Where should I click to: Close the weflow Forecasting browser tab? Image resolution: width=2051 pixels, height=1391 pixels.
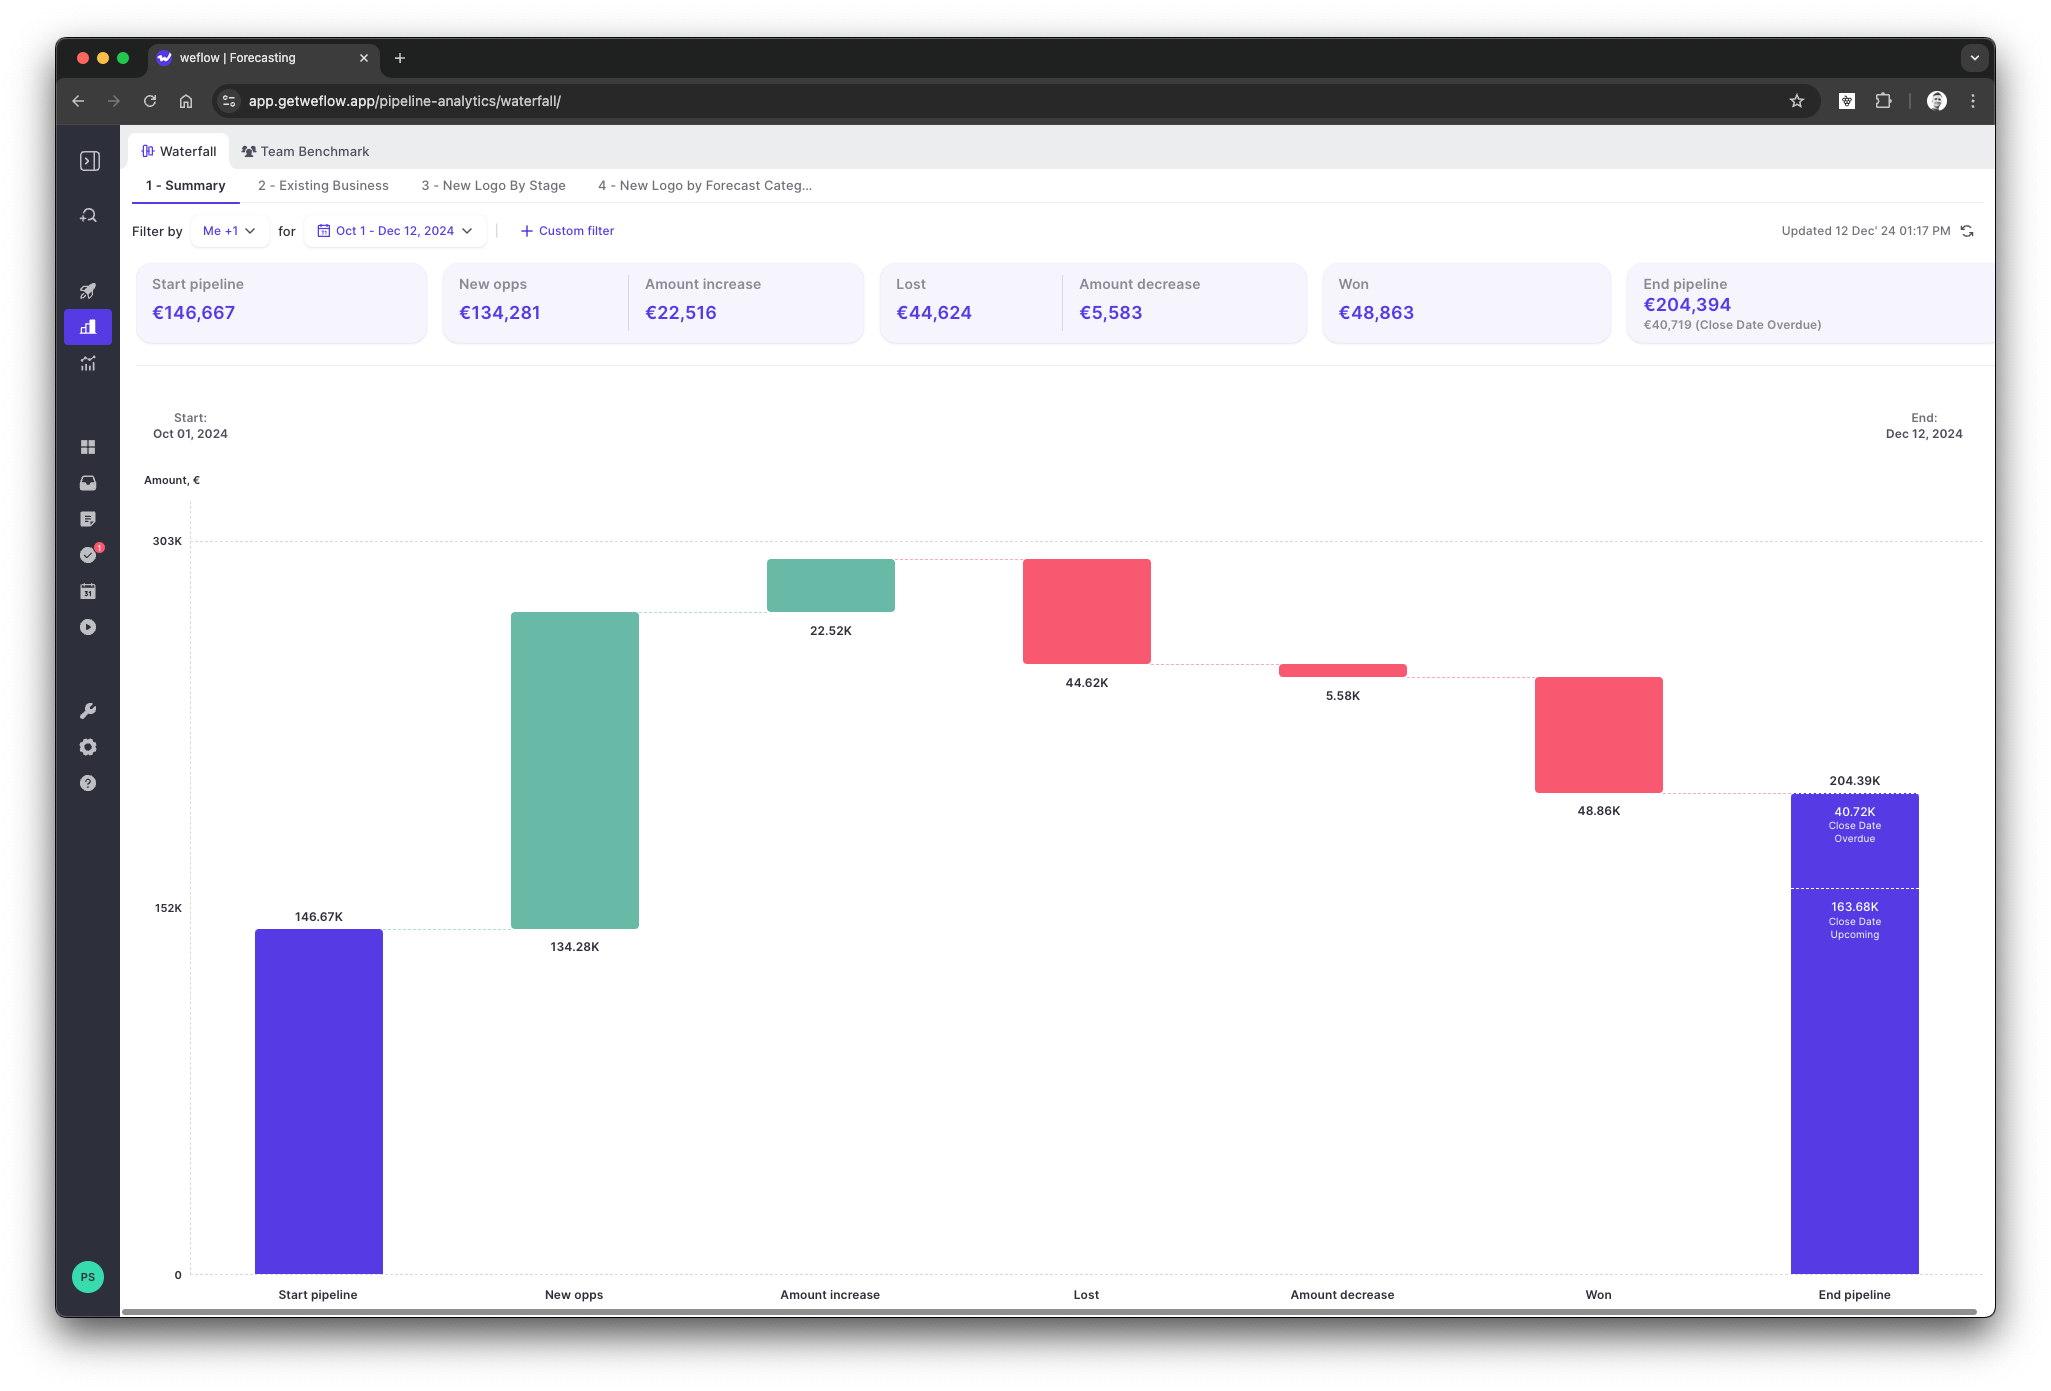point(364,58)
